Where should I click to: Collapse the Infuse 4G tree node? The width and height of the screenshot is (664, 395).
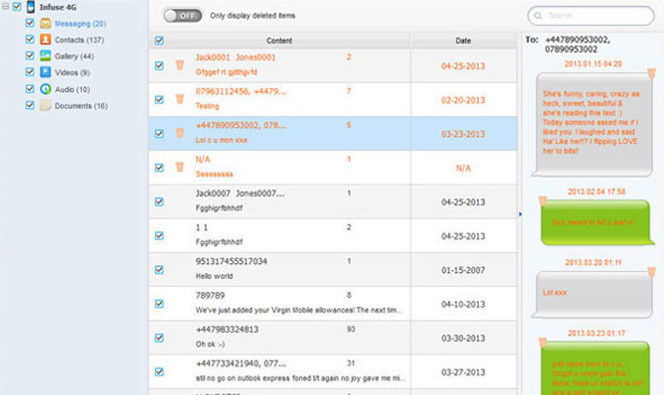(x=6, y=7)
